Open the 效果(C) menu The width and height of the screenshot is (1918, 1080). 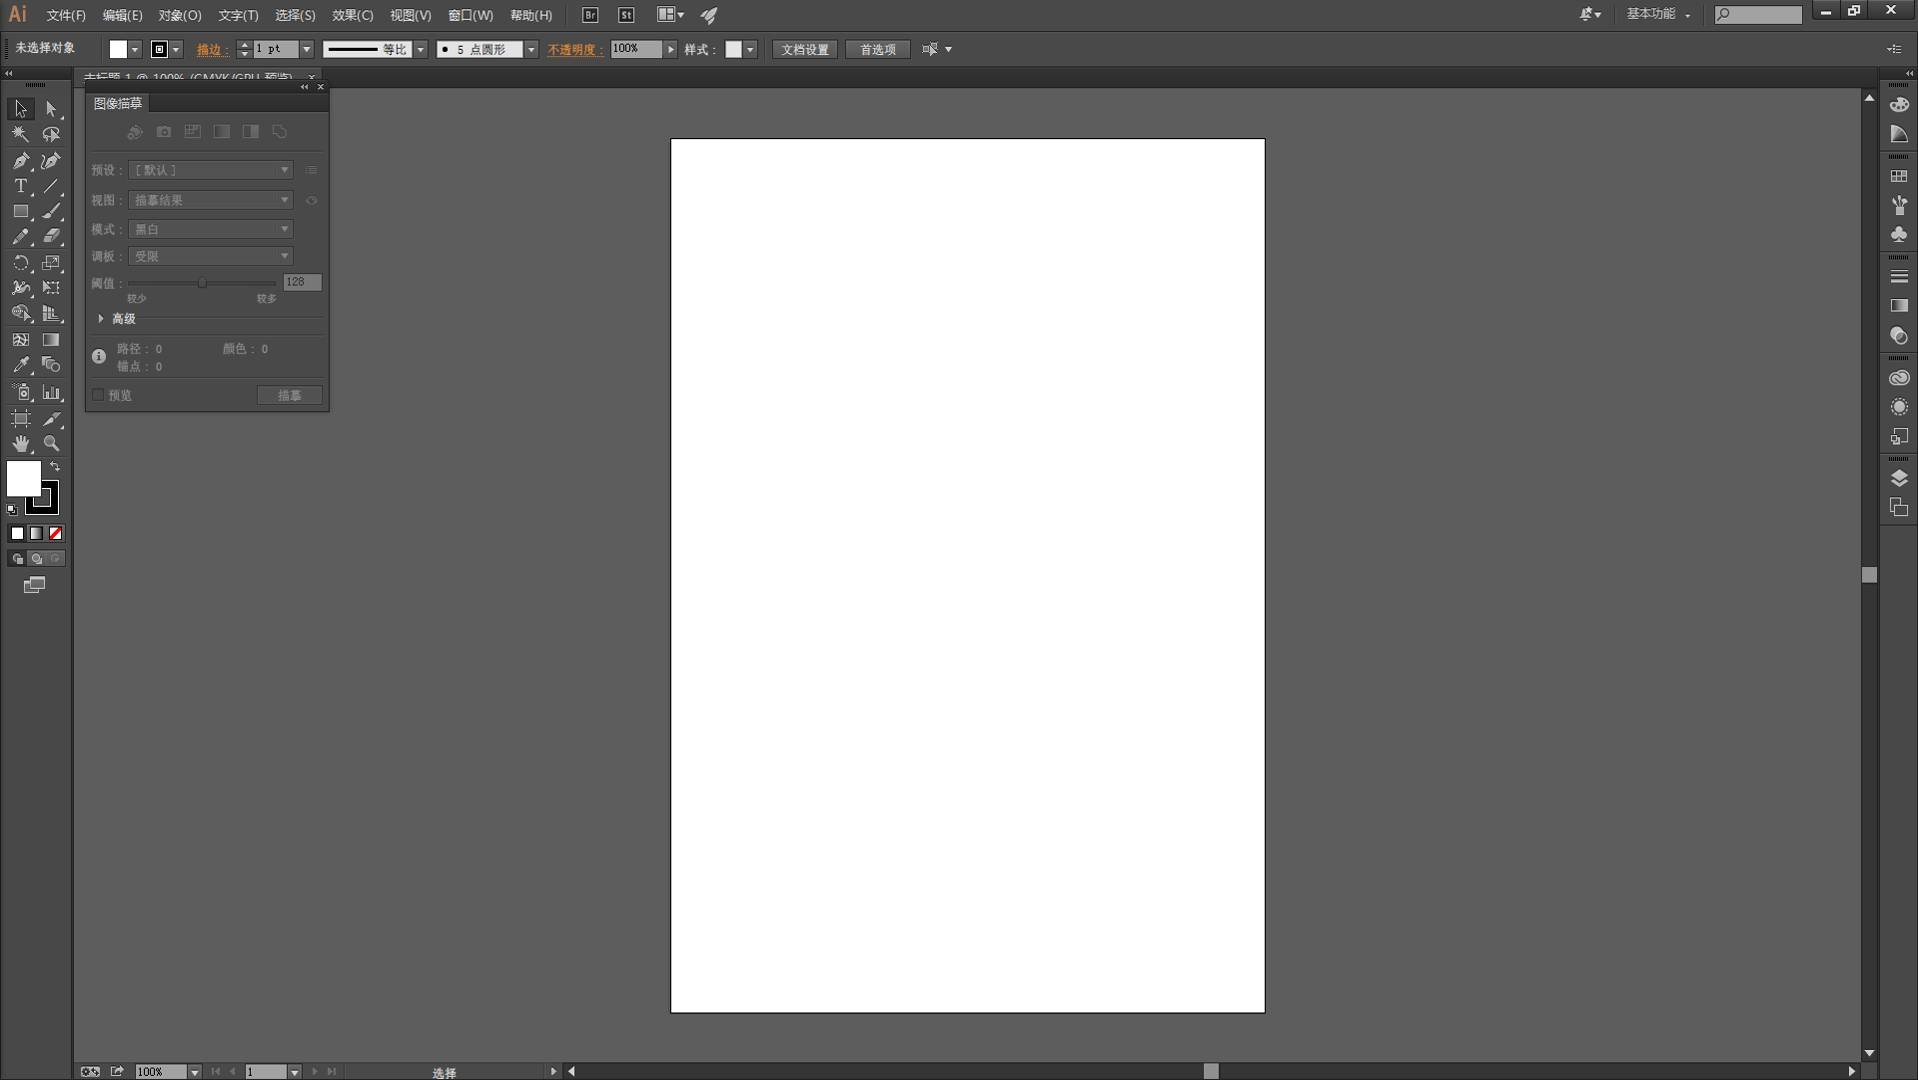pos(352,15)
